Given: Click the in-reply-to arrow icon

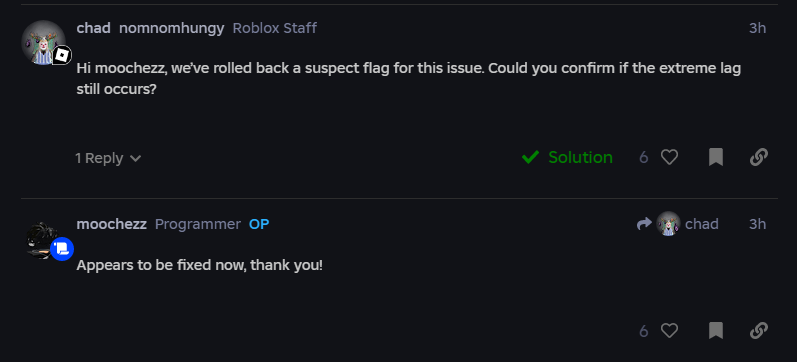Looking at the screenshot, I should [644, 224].
